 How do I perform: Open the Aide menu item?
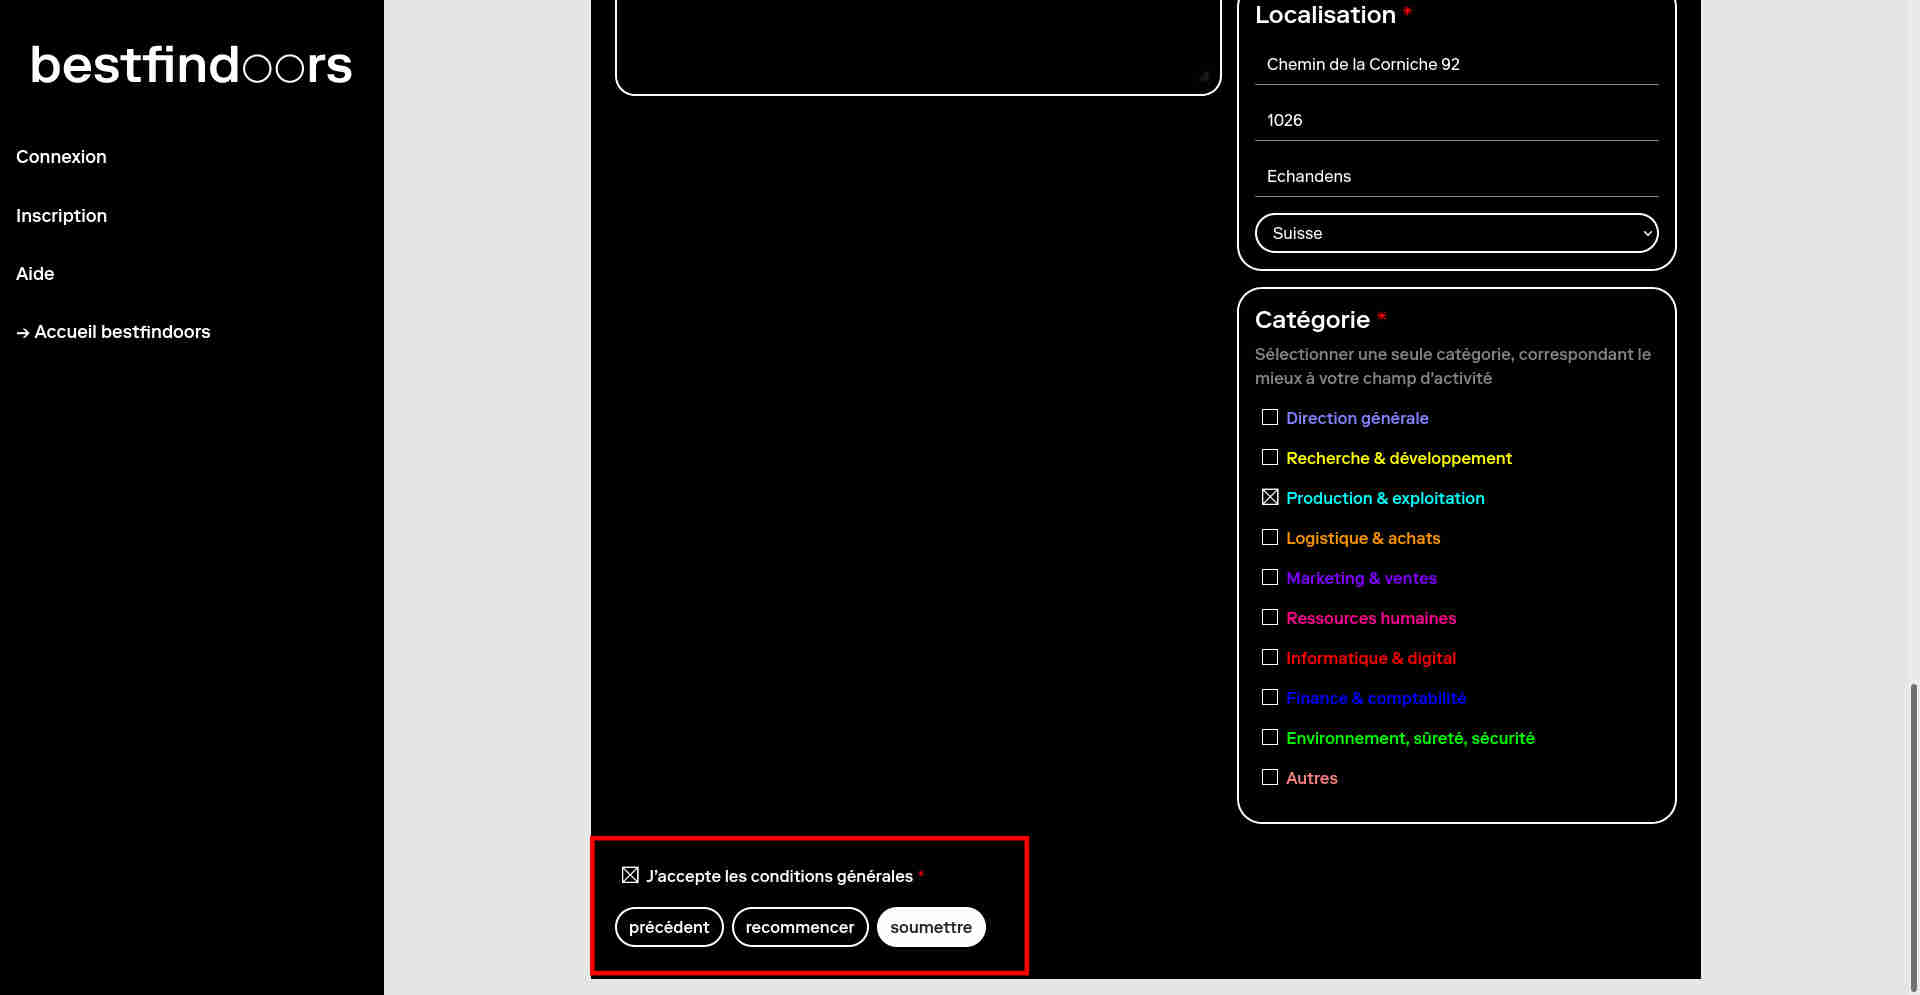[x=35, y=274]
